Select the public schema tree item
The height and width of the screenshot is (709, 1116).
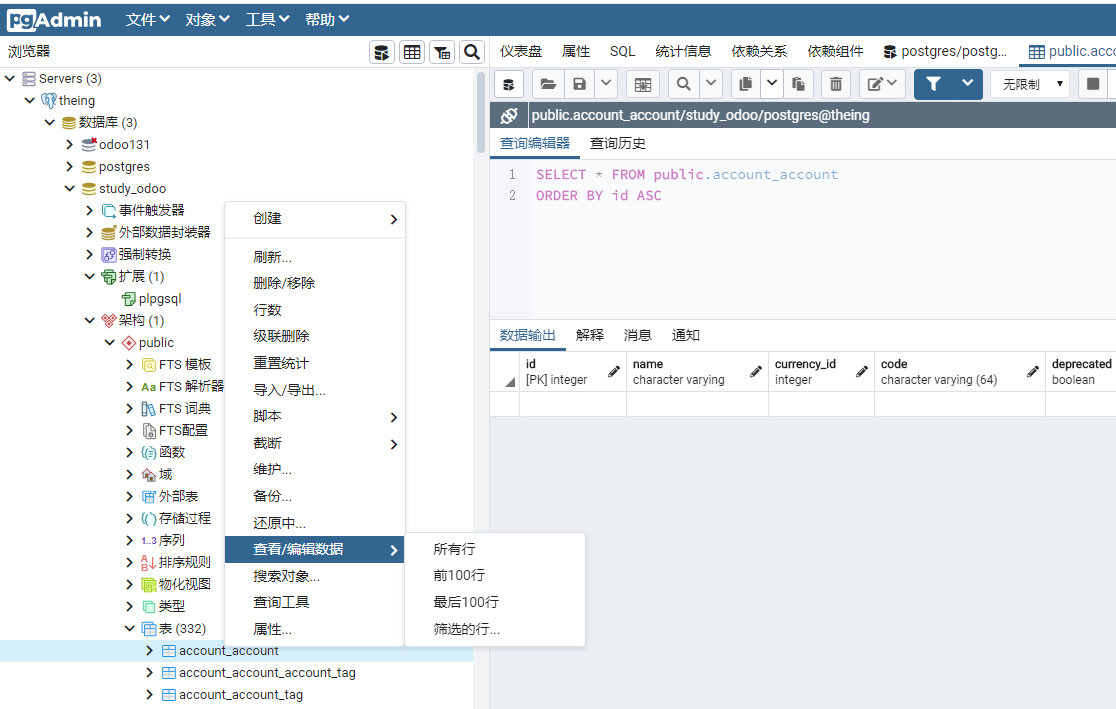[157, 342]
